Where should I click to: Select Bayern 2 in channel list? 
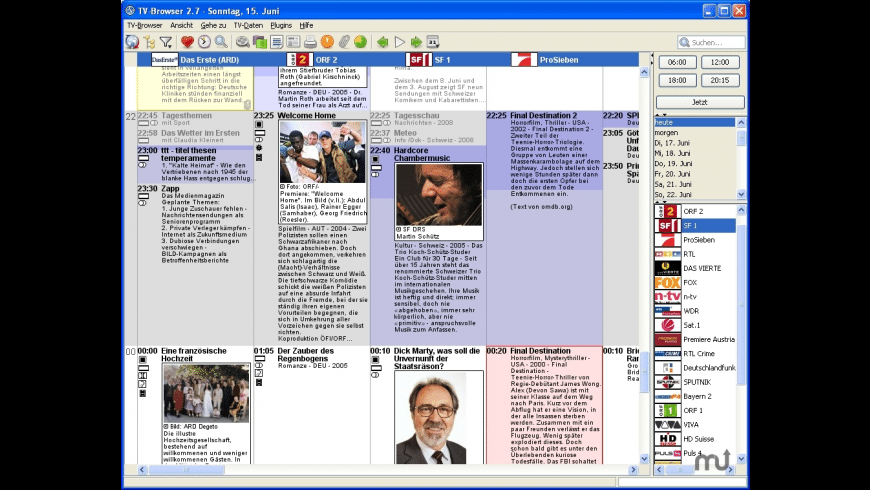click(695, 396)
